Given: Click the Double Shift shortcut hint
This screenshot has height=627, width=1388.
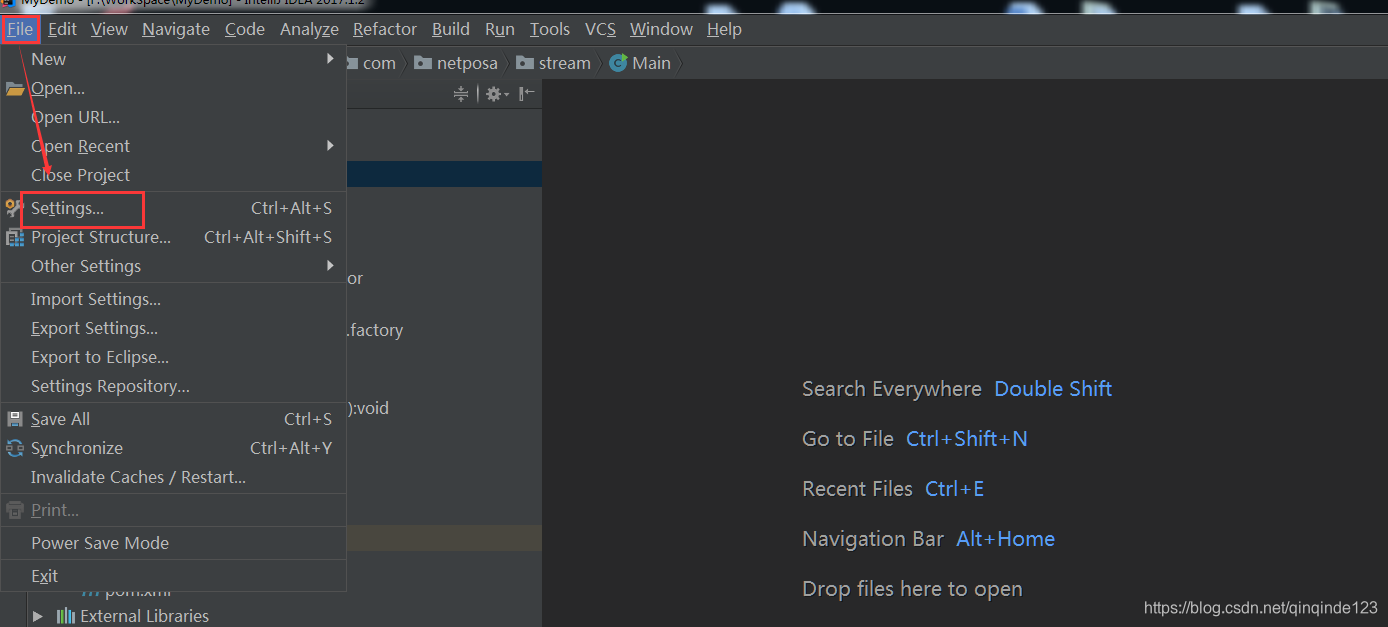Looking at the screenshot, I should (1053, 389).
